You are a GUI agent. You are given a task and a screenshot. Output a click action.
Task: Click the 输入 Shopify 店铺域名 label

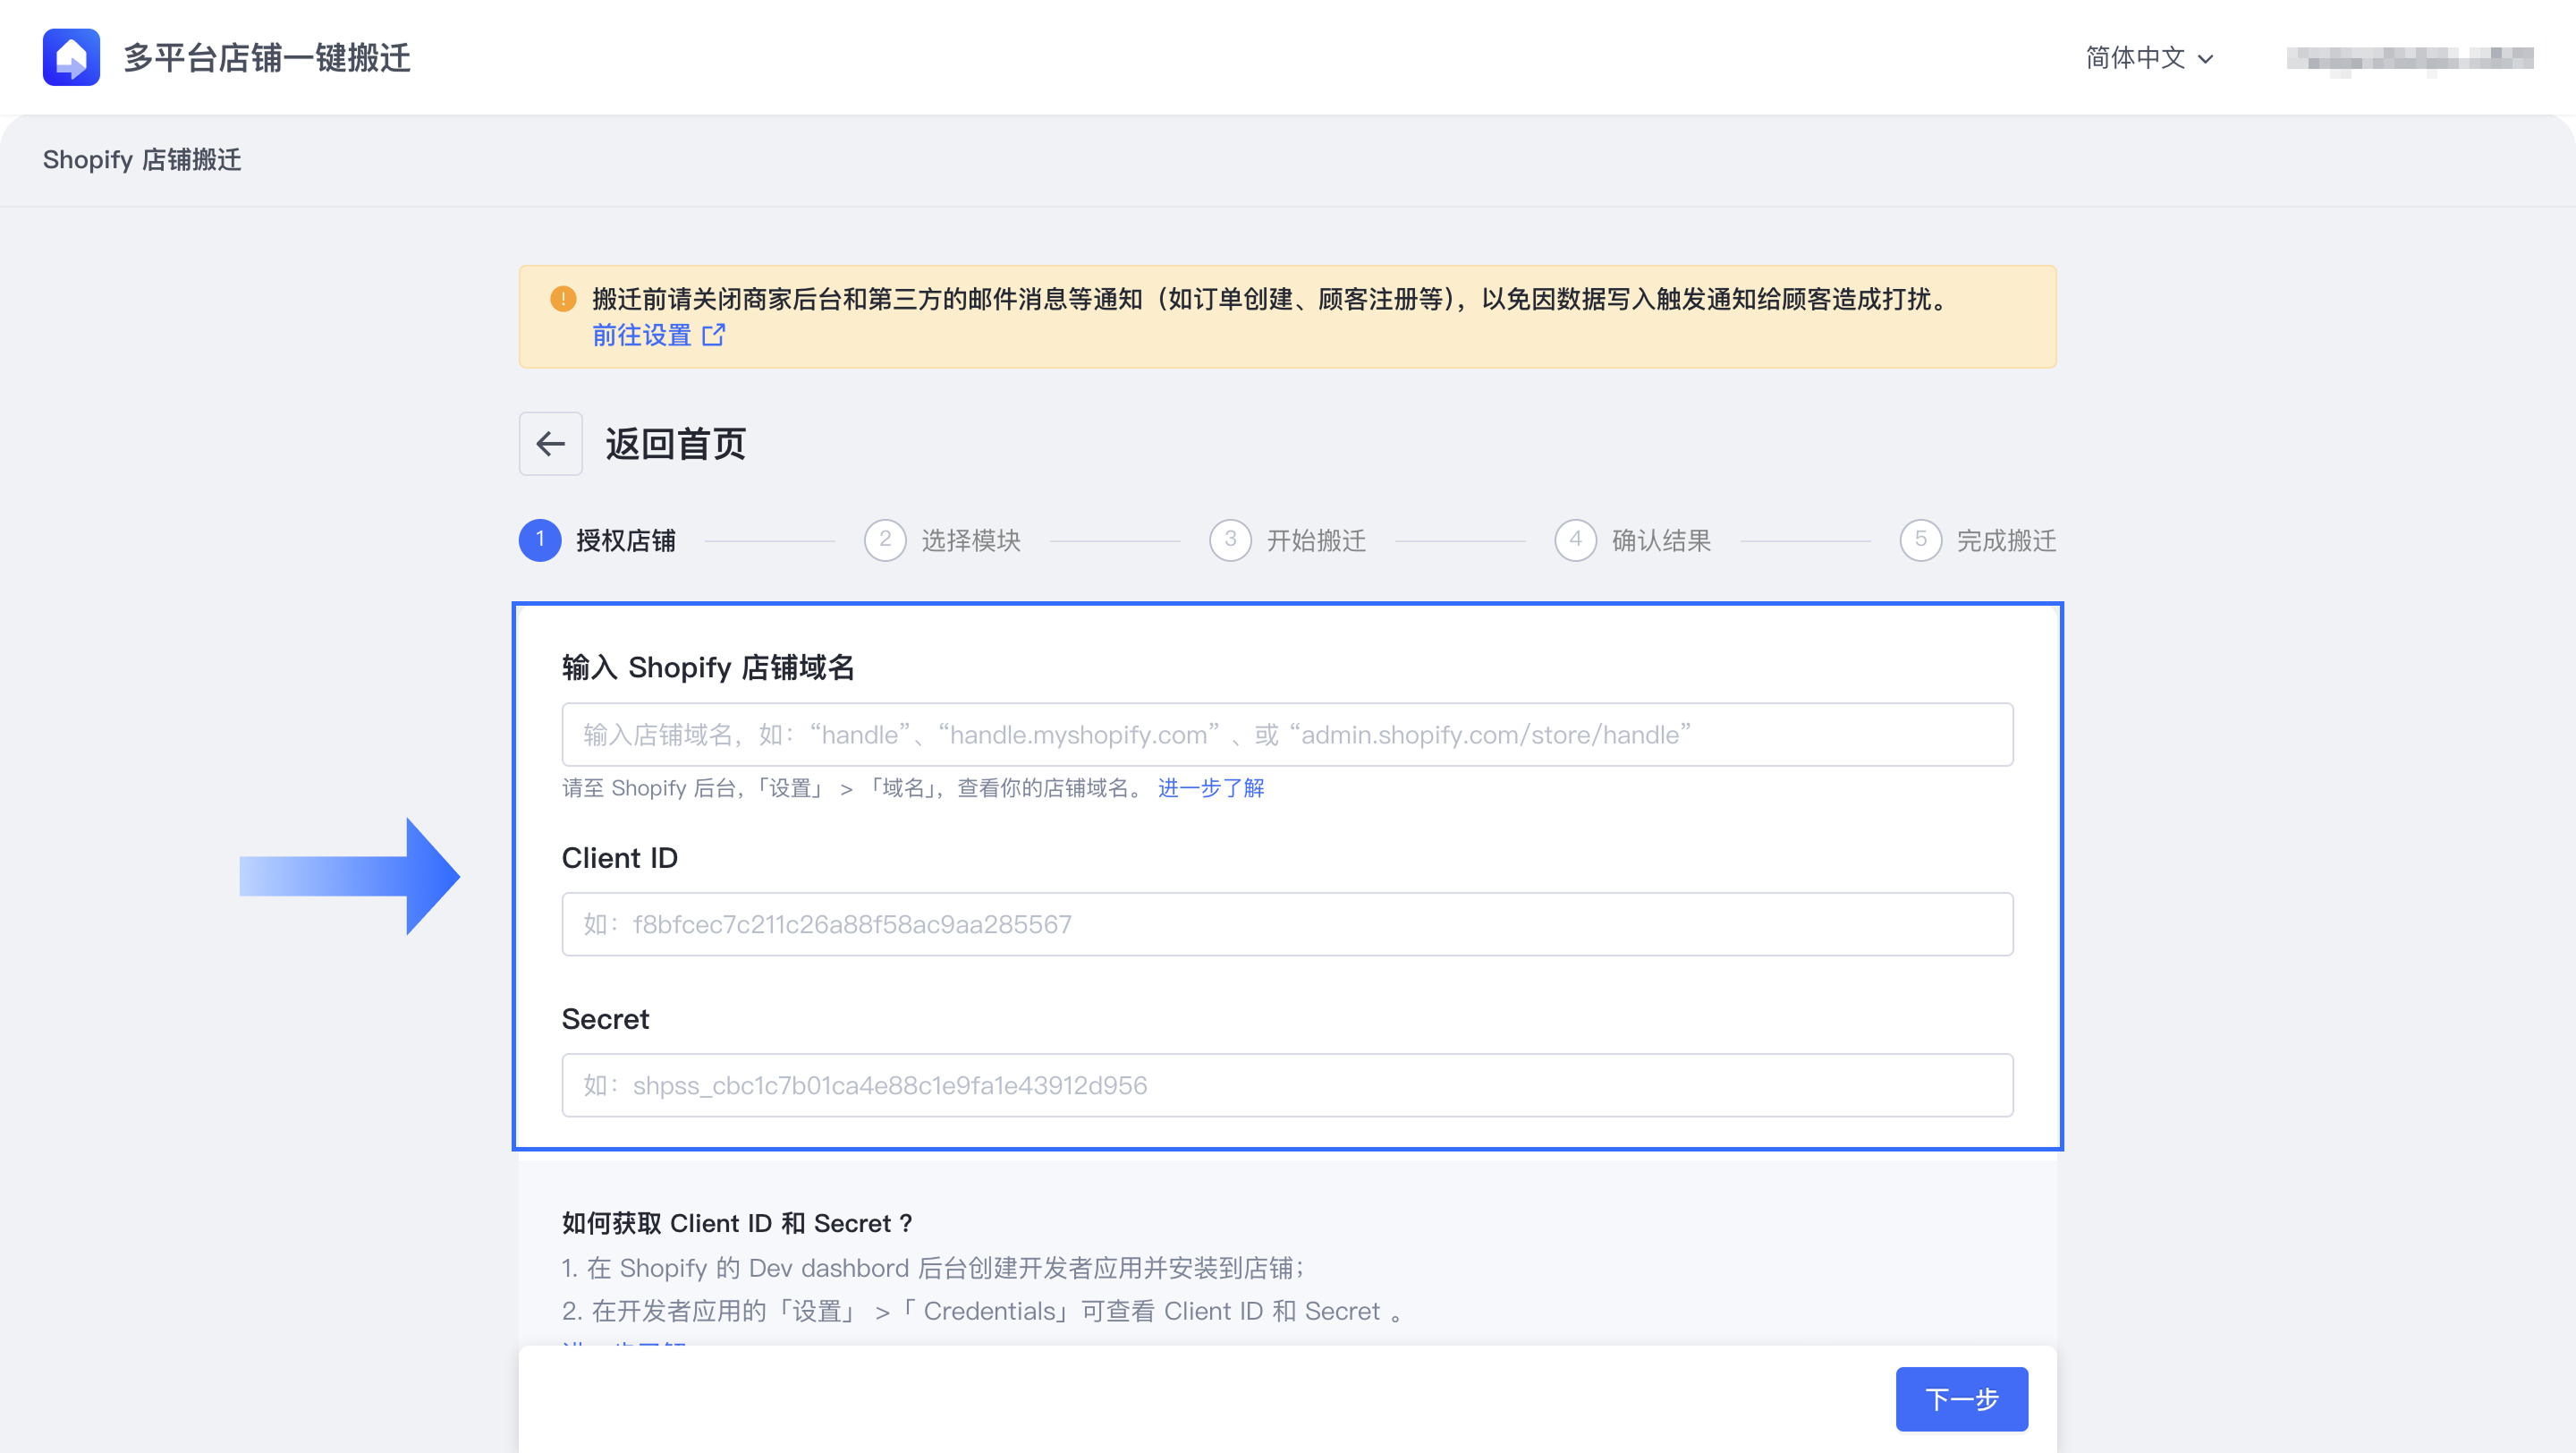[x=708, y=667]
